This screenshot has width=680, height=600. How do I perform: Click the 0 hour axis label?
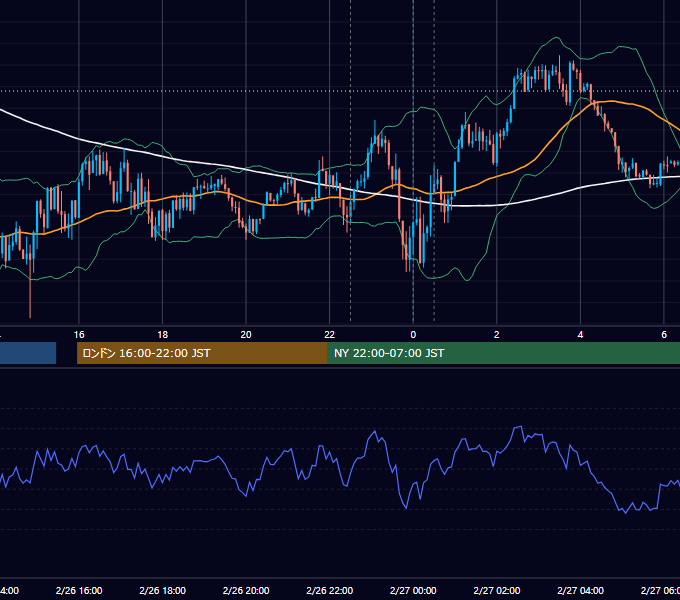413,334
